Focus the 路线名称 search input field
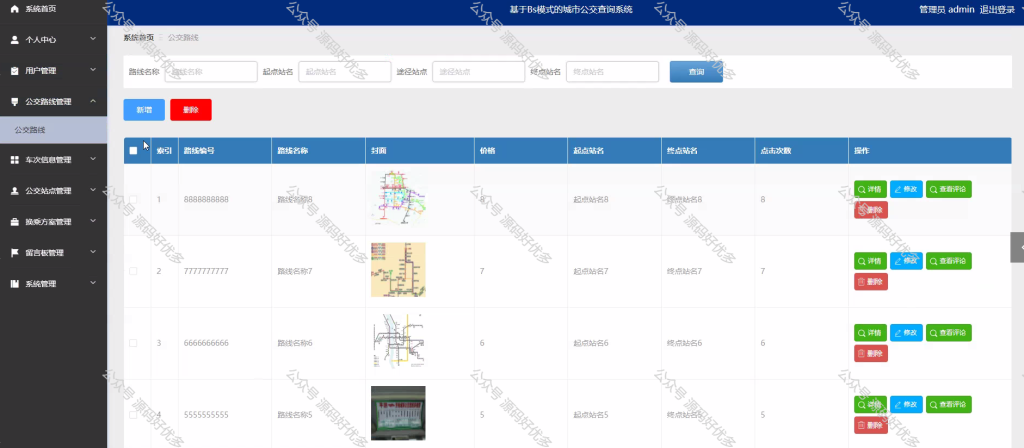This screenshot has height=448, width=1024. click(211, 72)
